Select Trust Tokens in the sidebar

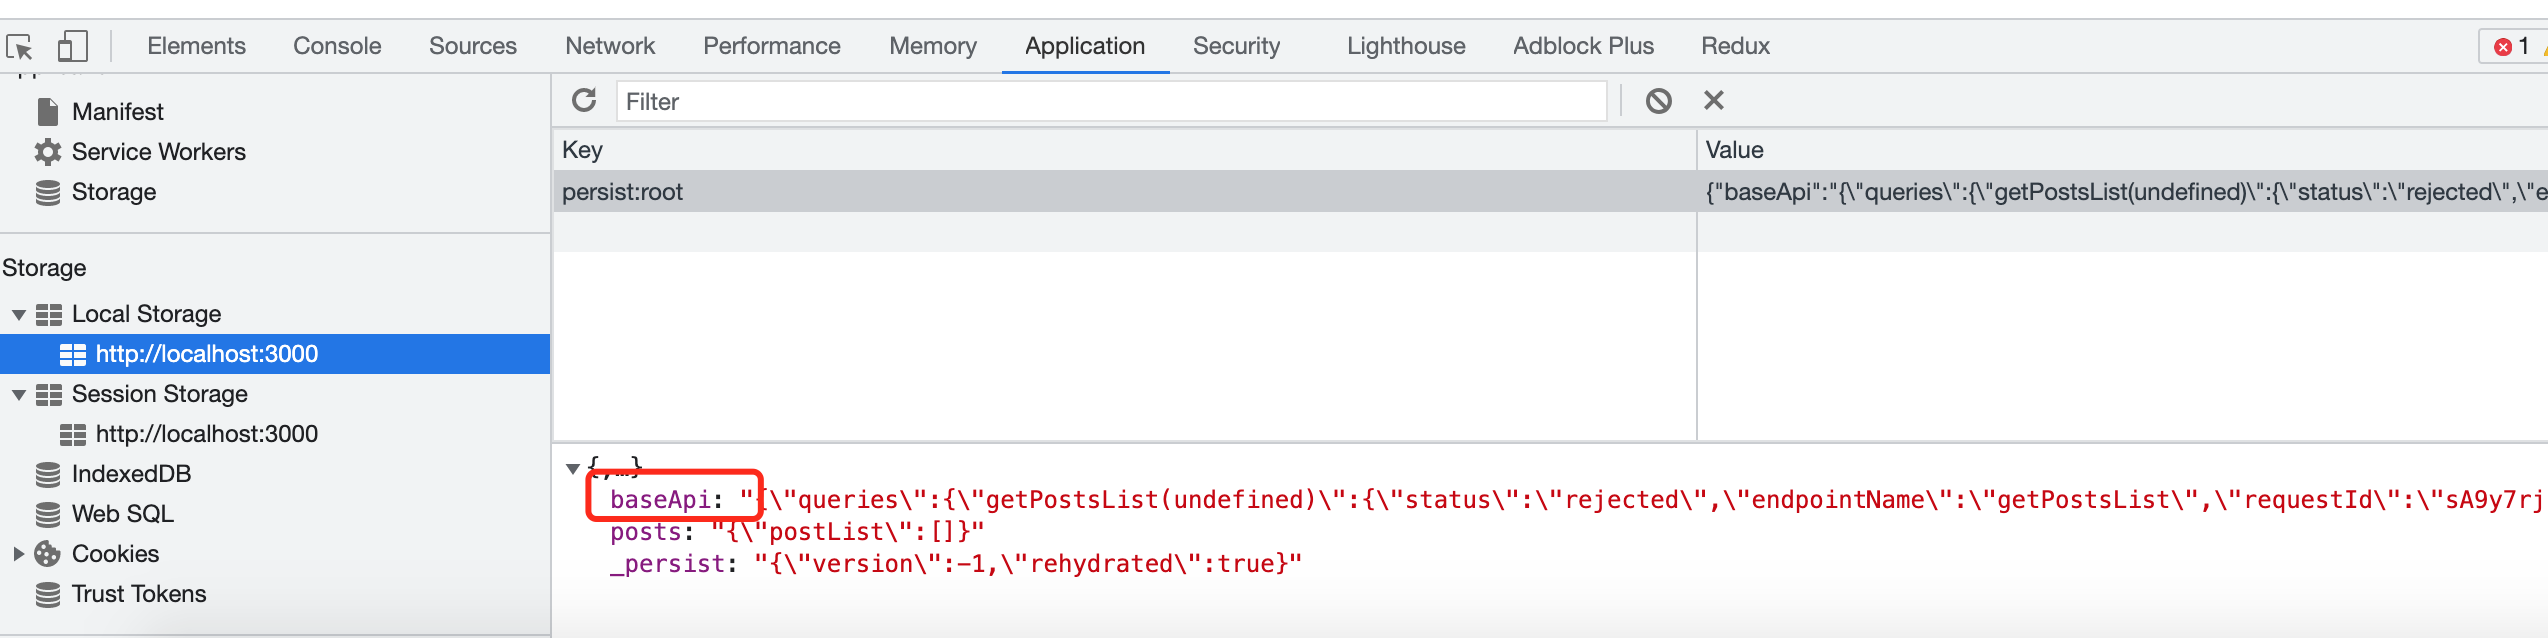point(139,594)
